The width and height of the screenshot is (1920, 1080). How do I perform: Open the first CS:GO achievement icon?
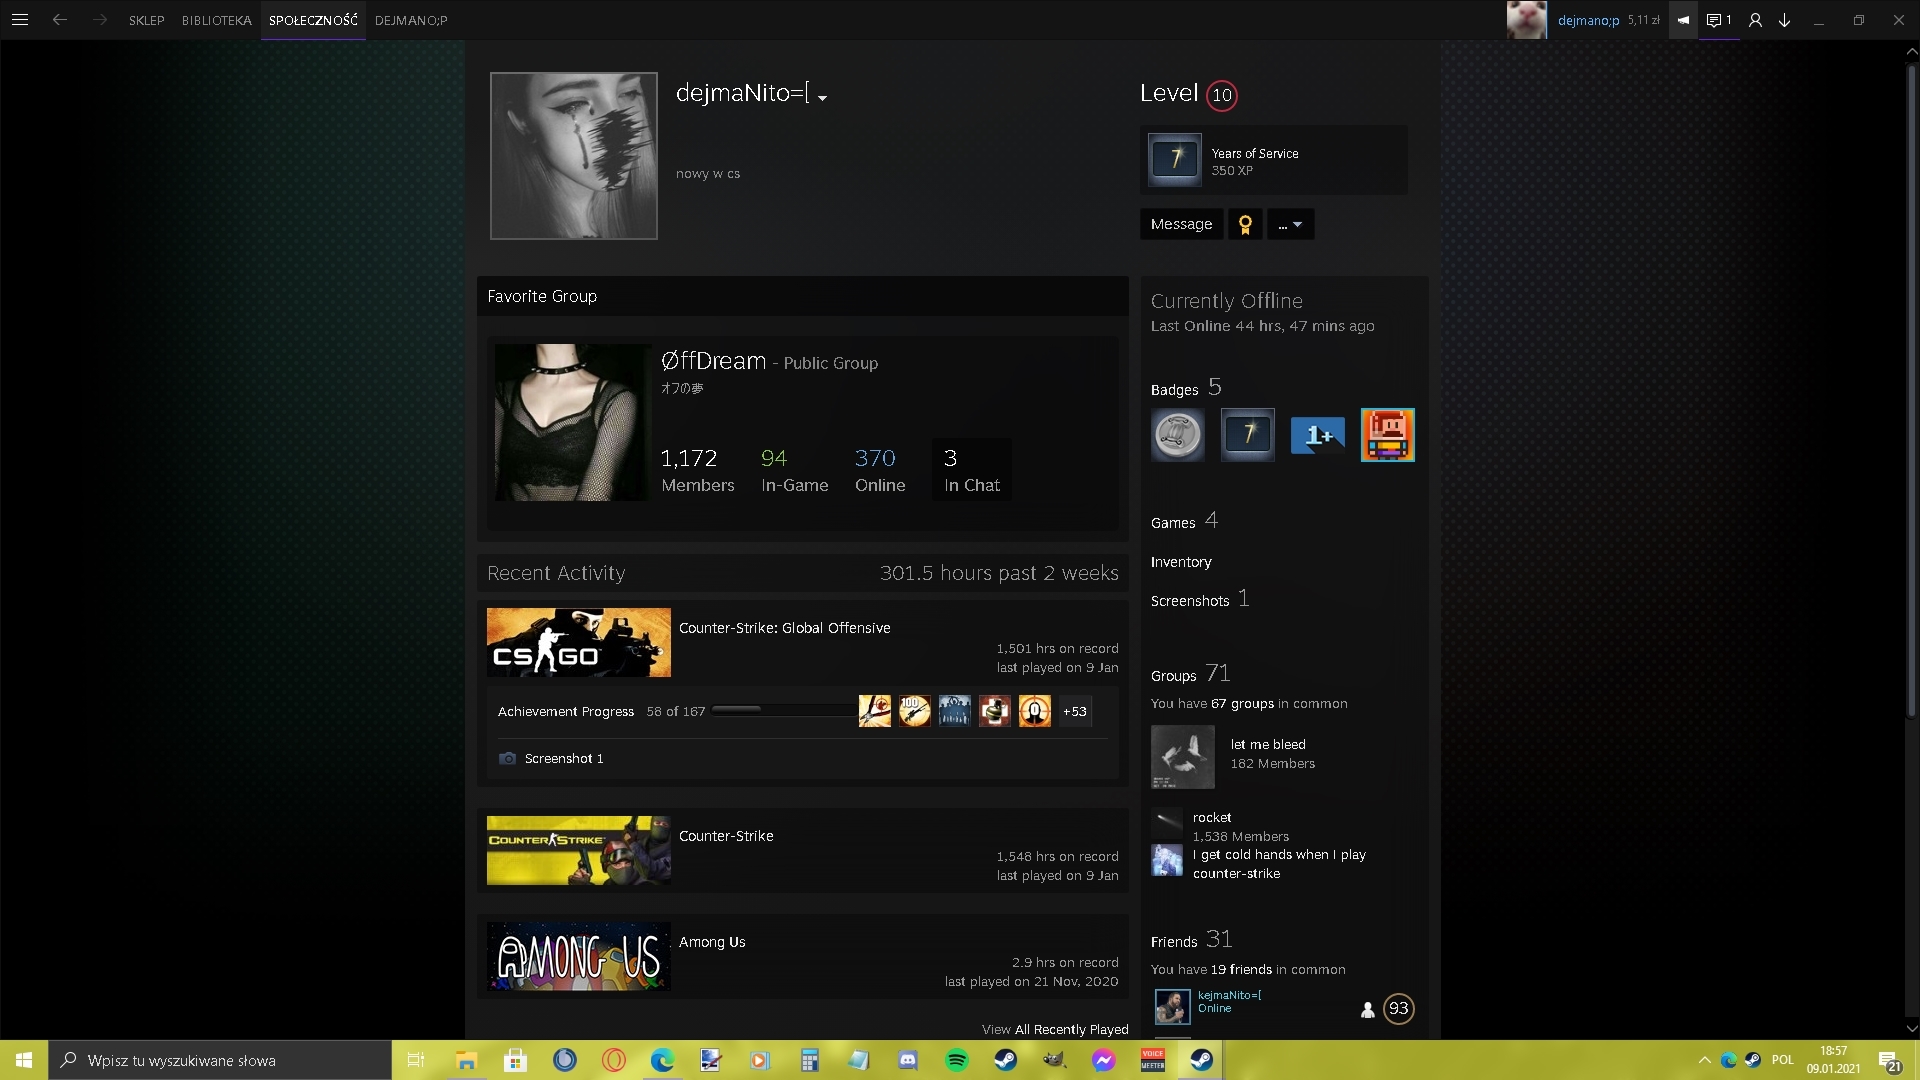pyautogui.click(x=874, y=711)
